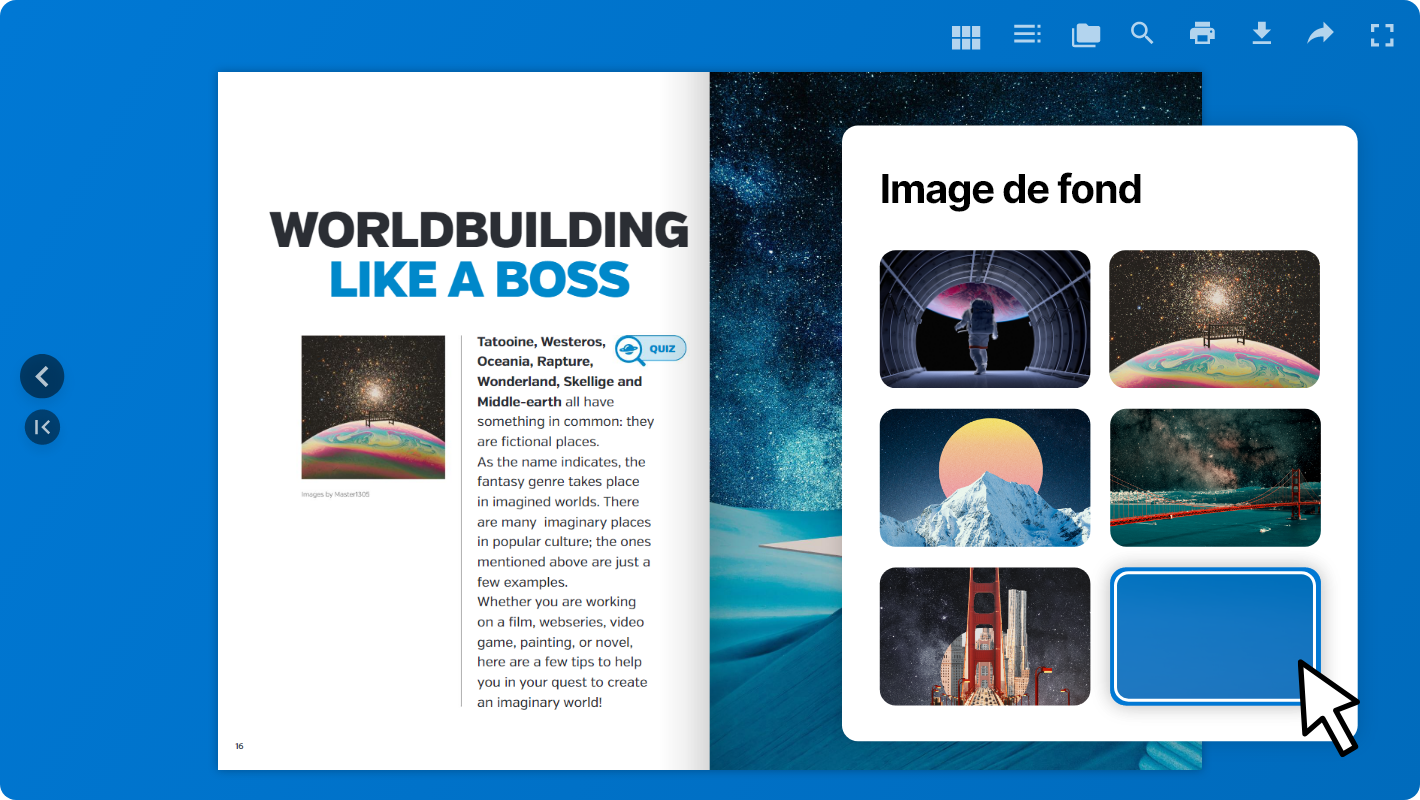Choose the bridge tower and city background
The width and height of the screenshot is (1420, 800).
(x=984, y=636)
